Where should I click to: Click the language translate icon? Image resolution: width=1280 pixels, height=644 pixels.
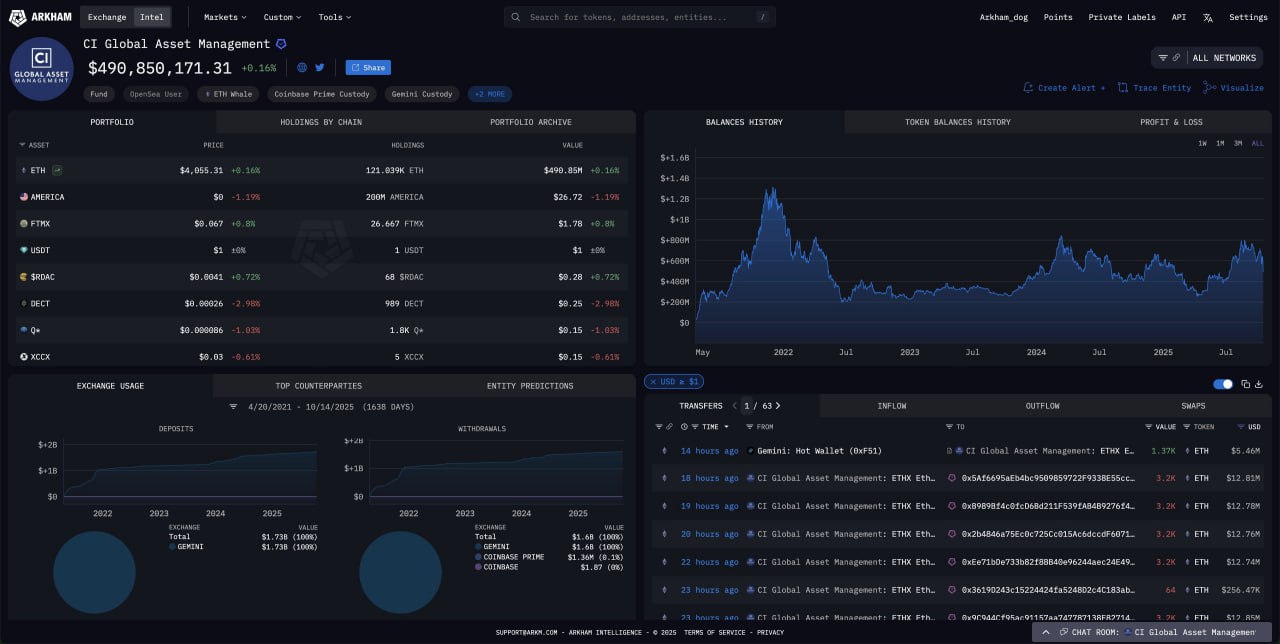click(x=1208, y=17)
